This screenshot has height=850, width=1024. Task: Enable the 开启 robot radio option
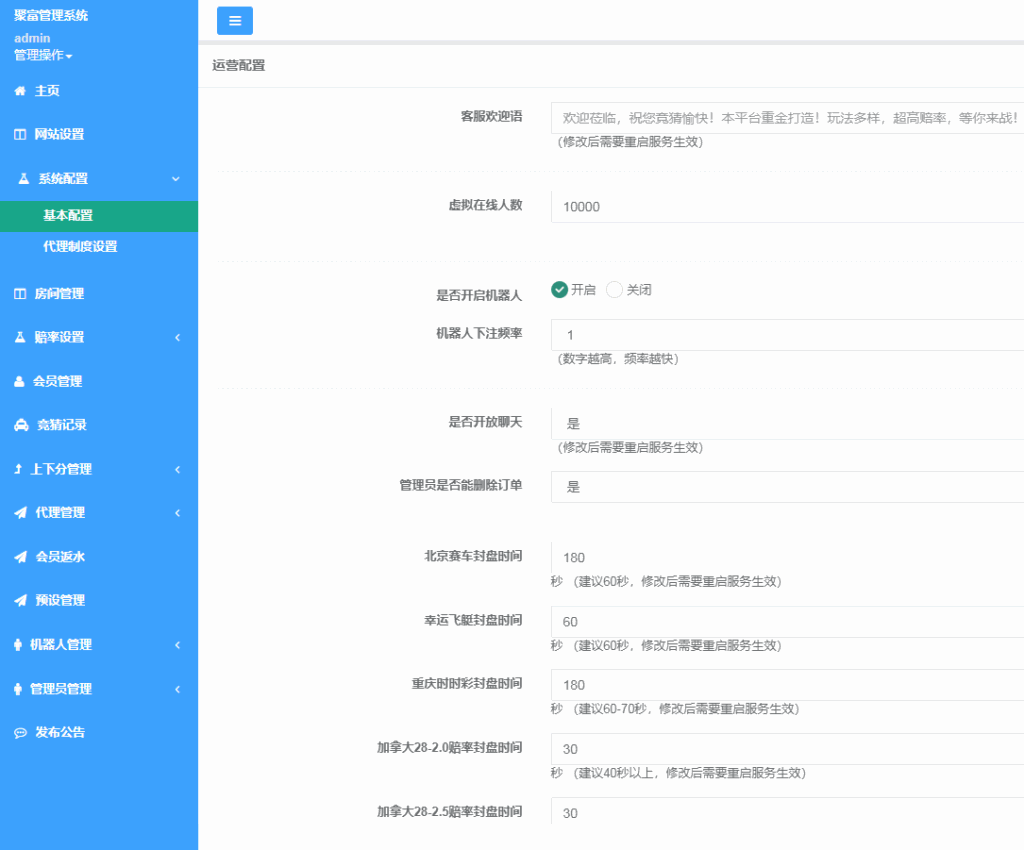point(559,289)
